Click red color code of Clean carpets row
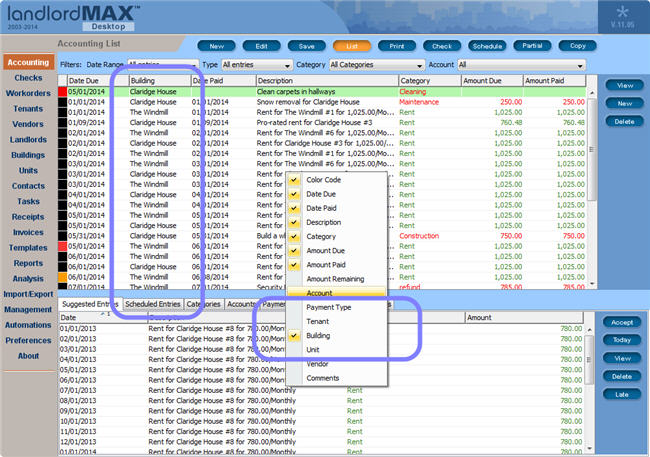 click(x=63, y=92)
